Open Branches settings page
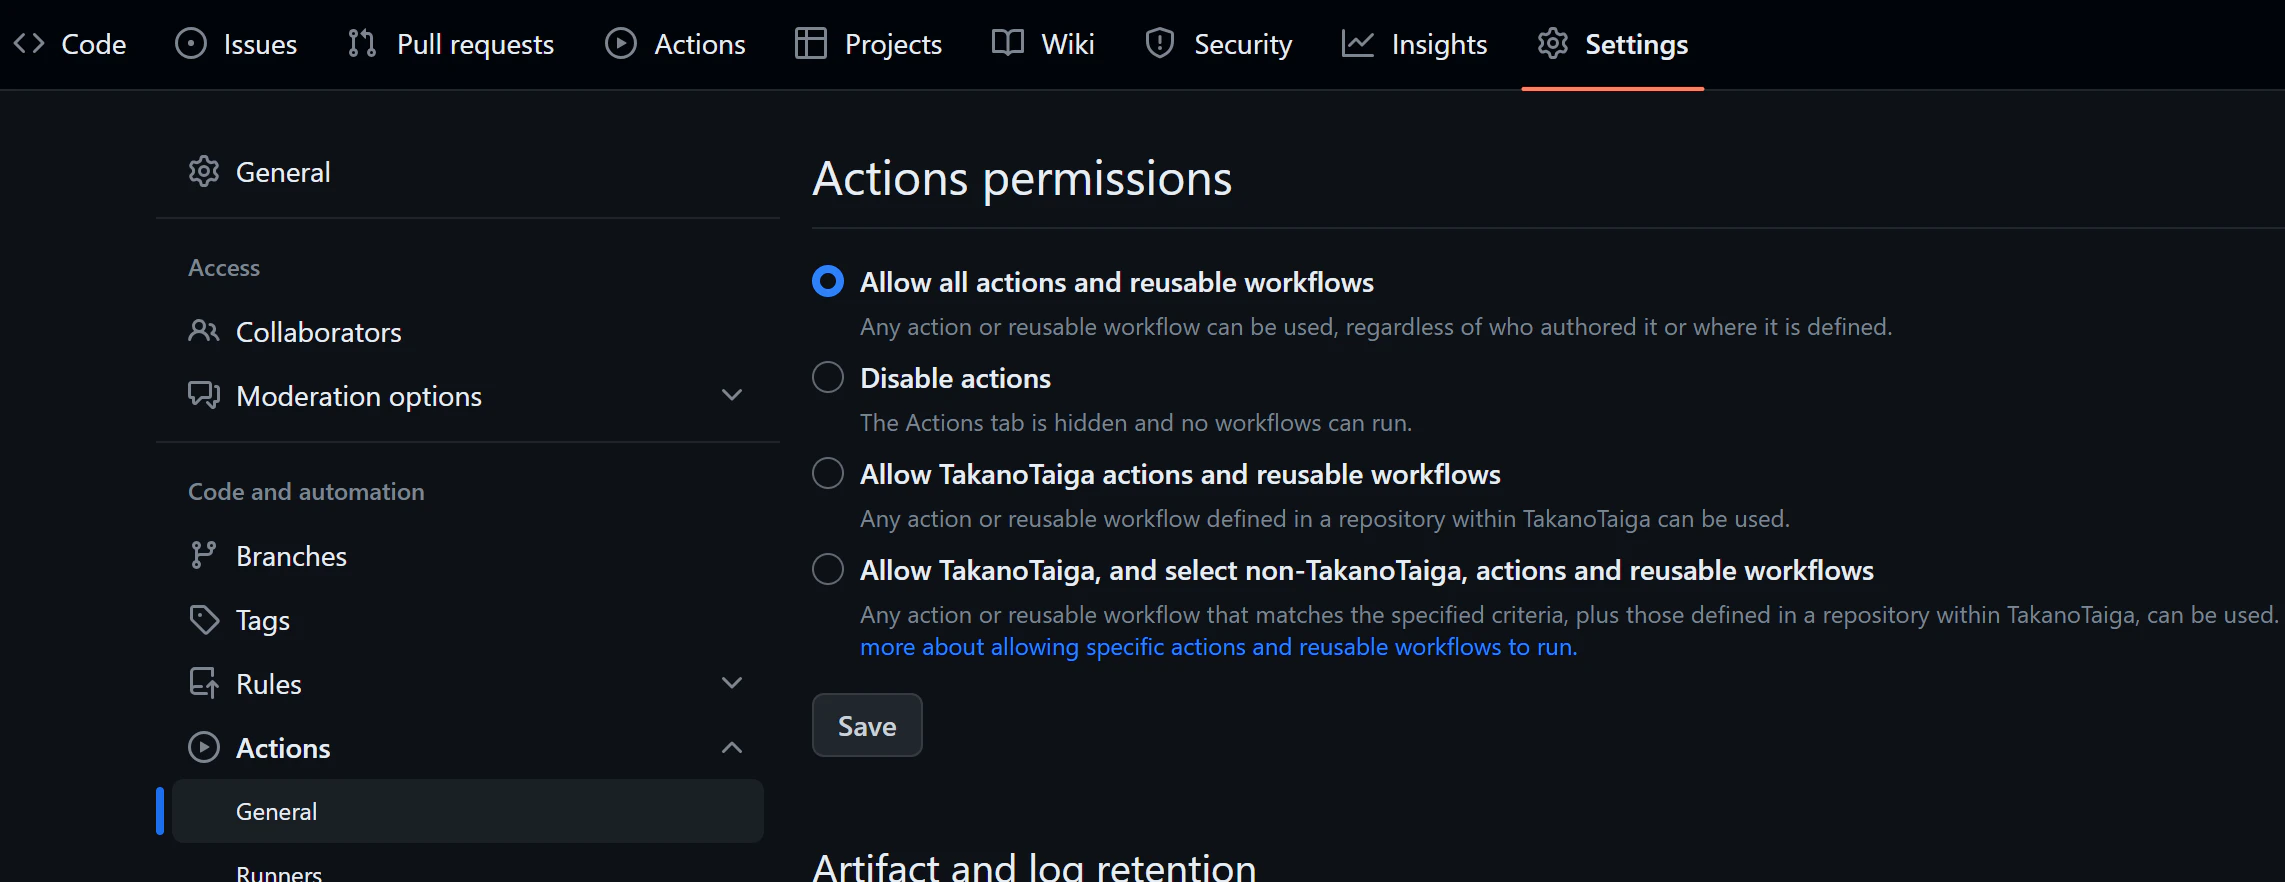This screenshot has width=2285, height=882. pos(468,555)
